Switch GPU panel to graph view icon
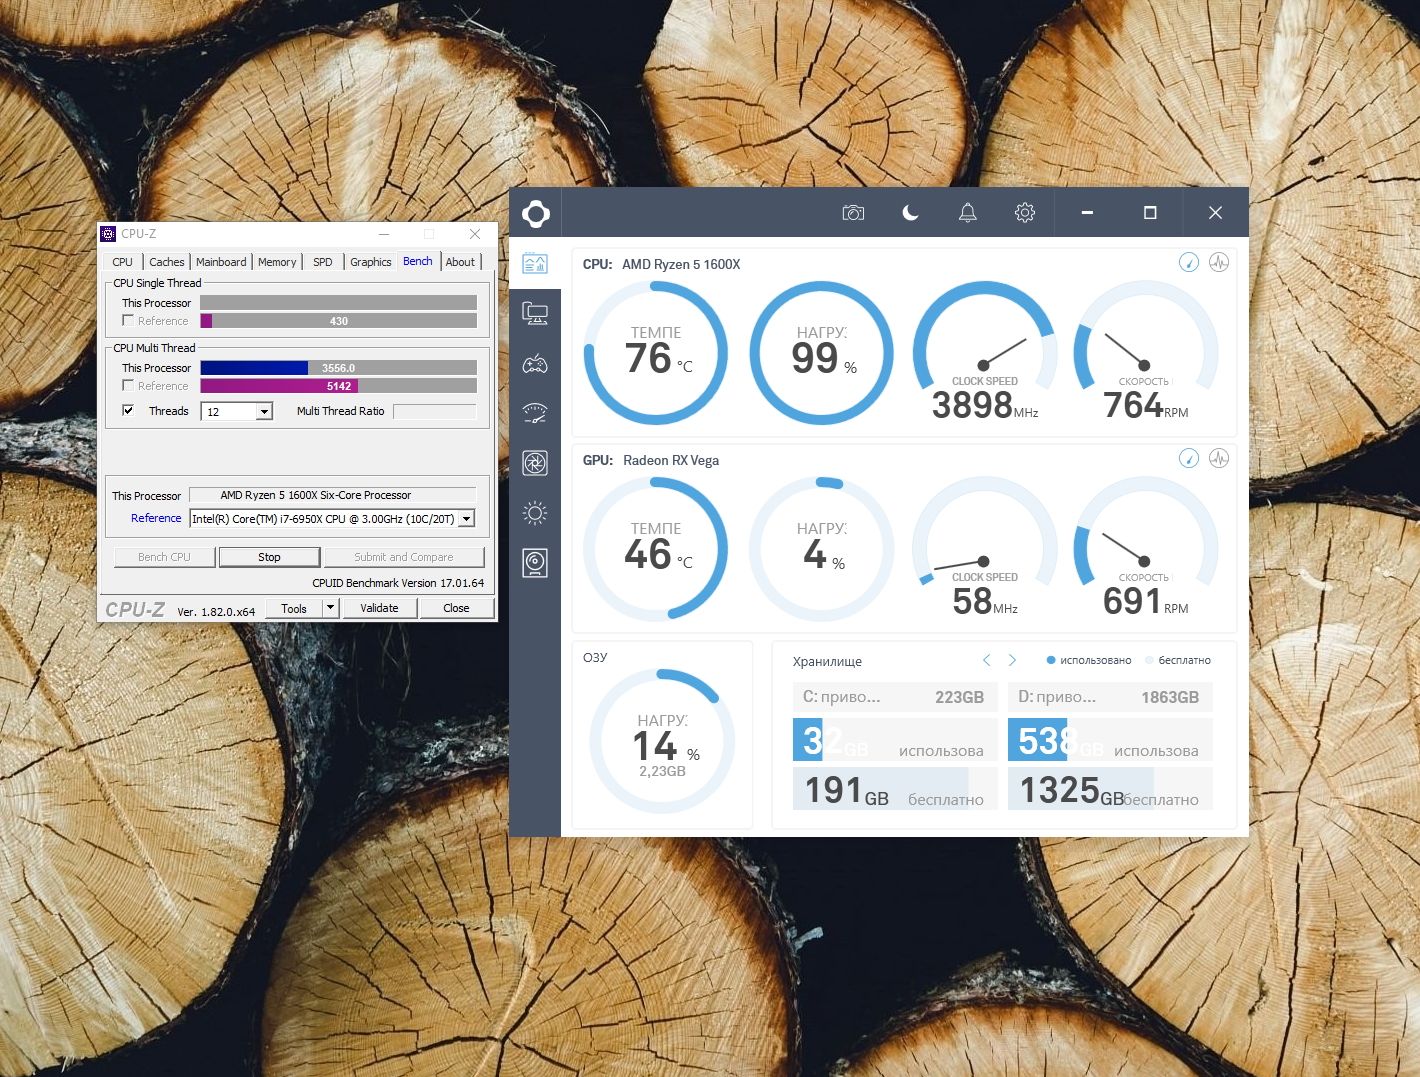The image size is (1420, 1077). coord(1219,458)
